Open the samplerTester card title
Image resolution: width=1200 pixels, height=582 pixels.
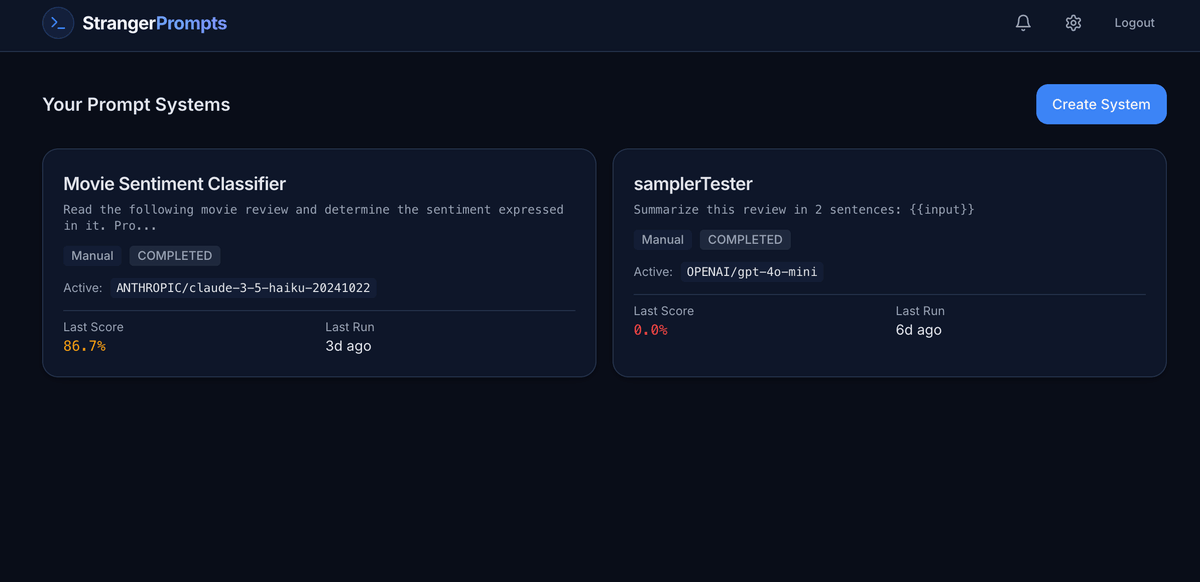coord(693,184)
